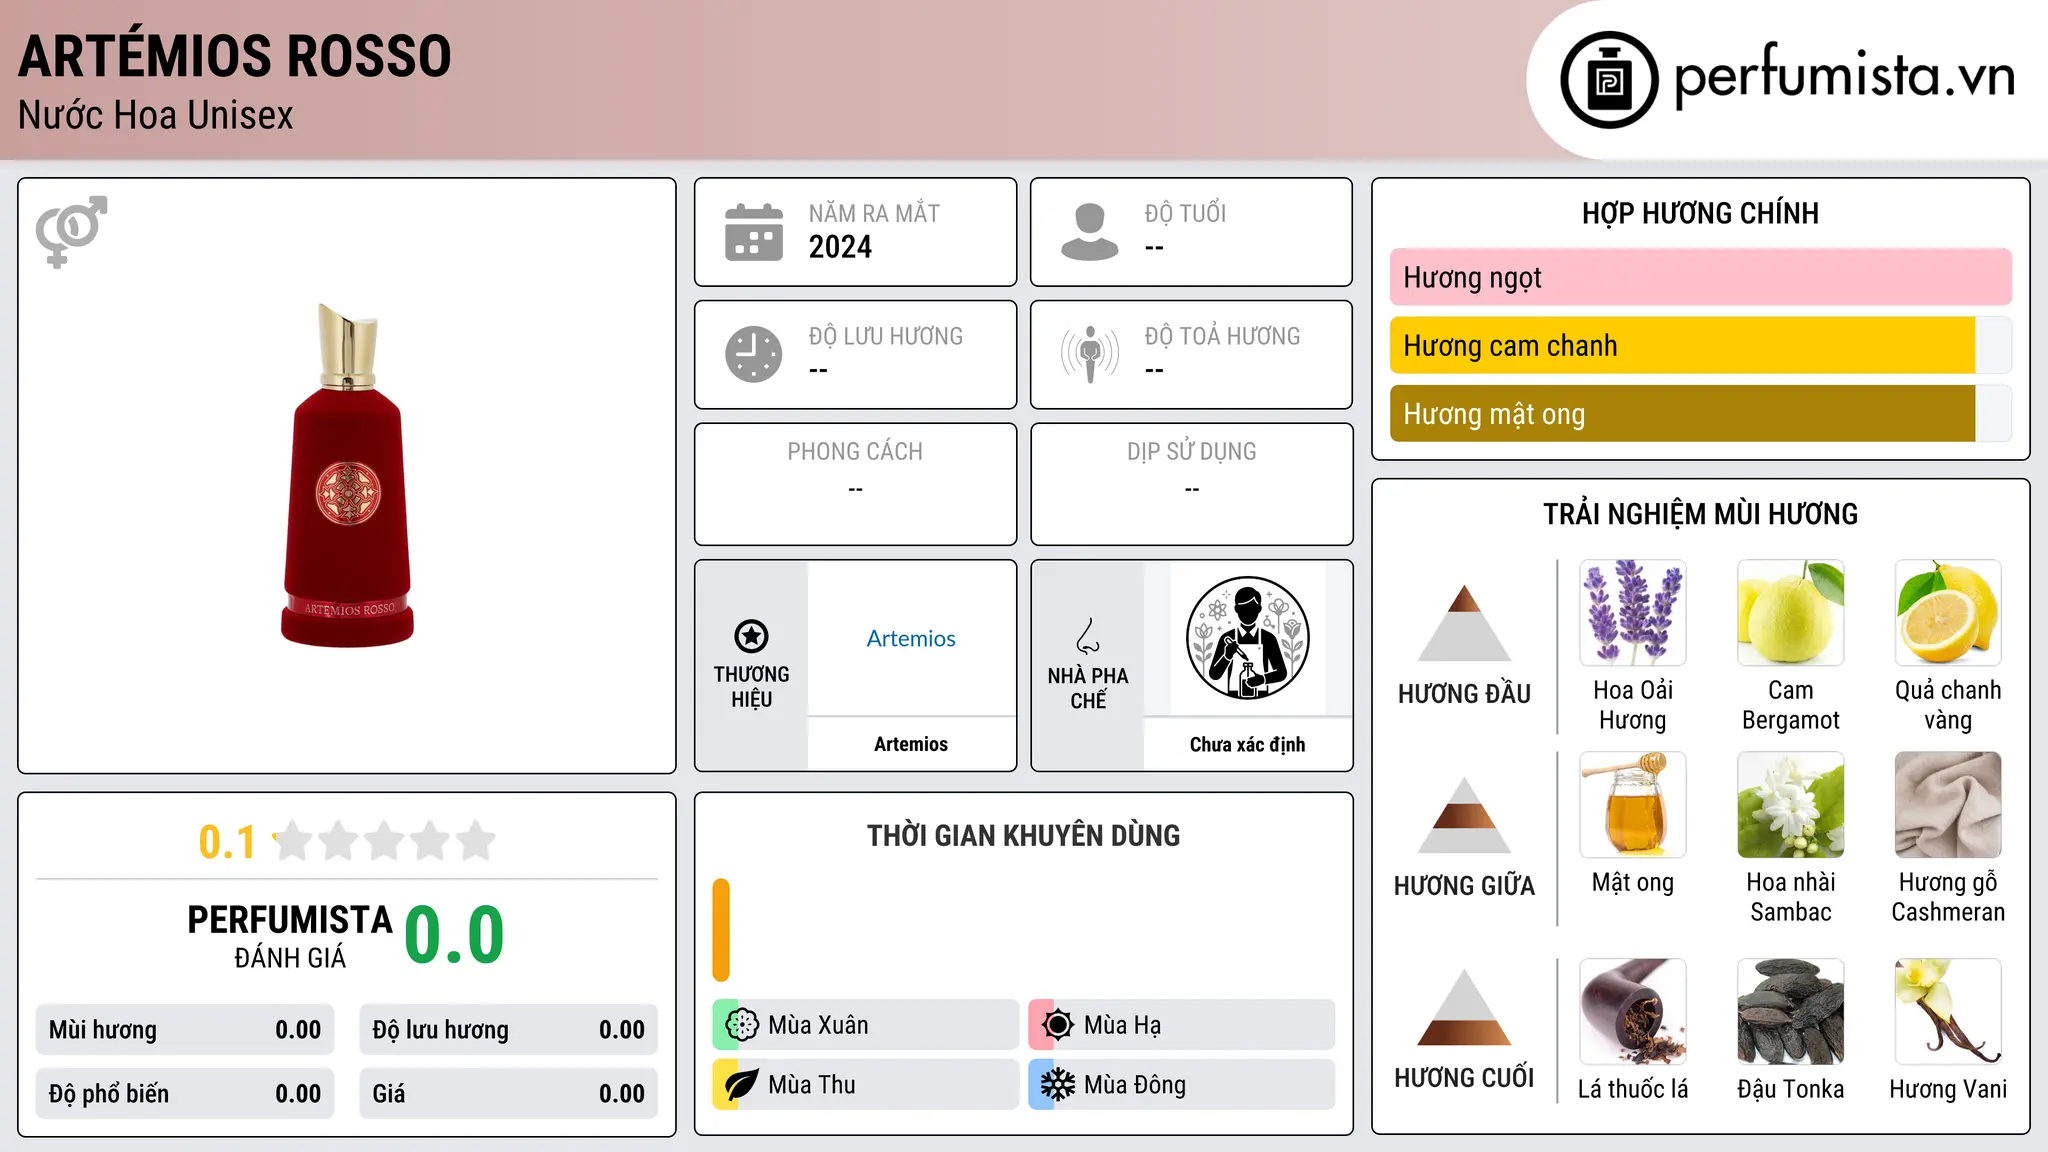Click the Đậu Tonka bean thumbnail
The height and width of the screenshot is (1152, 2048).
click(1791, 1012)
